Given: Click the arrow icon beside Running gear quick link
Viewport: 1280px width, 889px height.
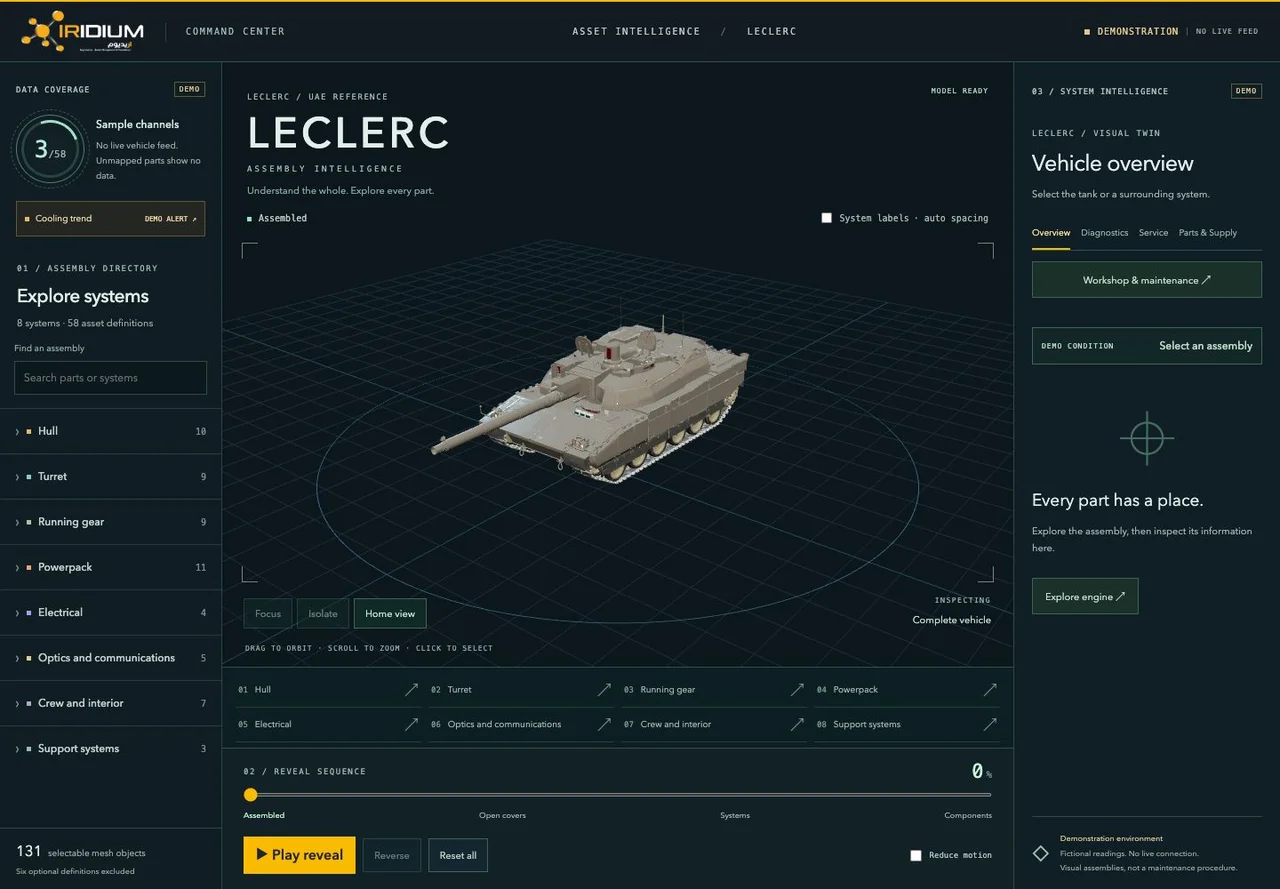Looking at the screenshot, I should click(x=797, y=690).
